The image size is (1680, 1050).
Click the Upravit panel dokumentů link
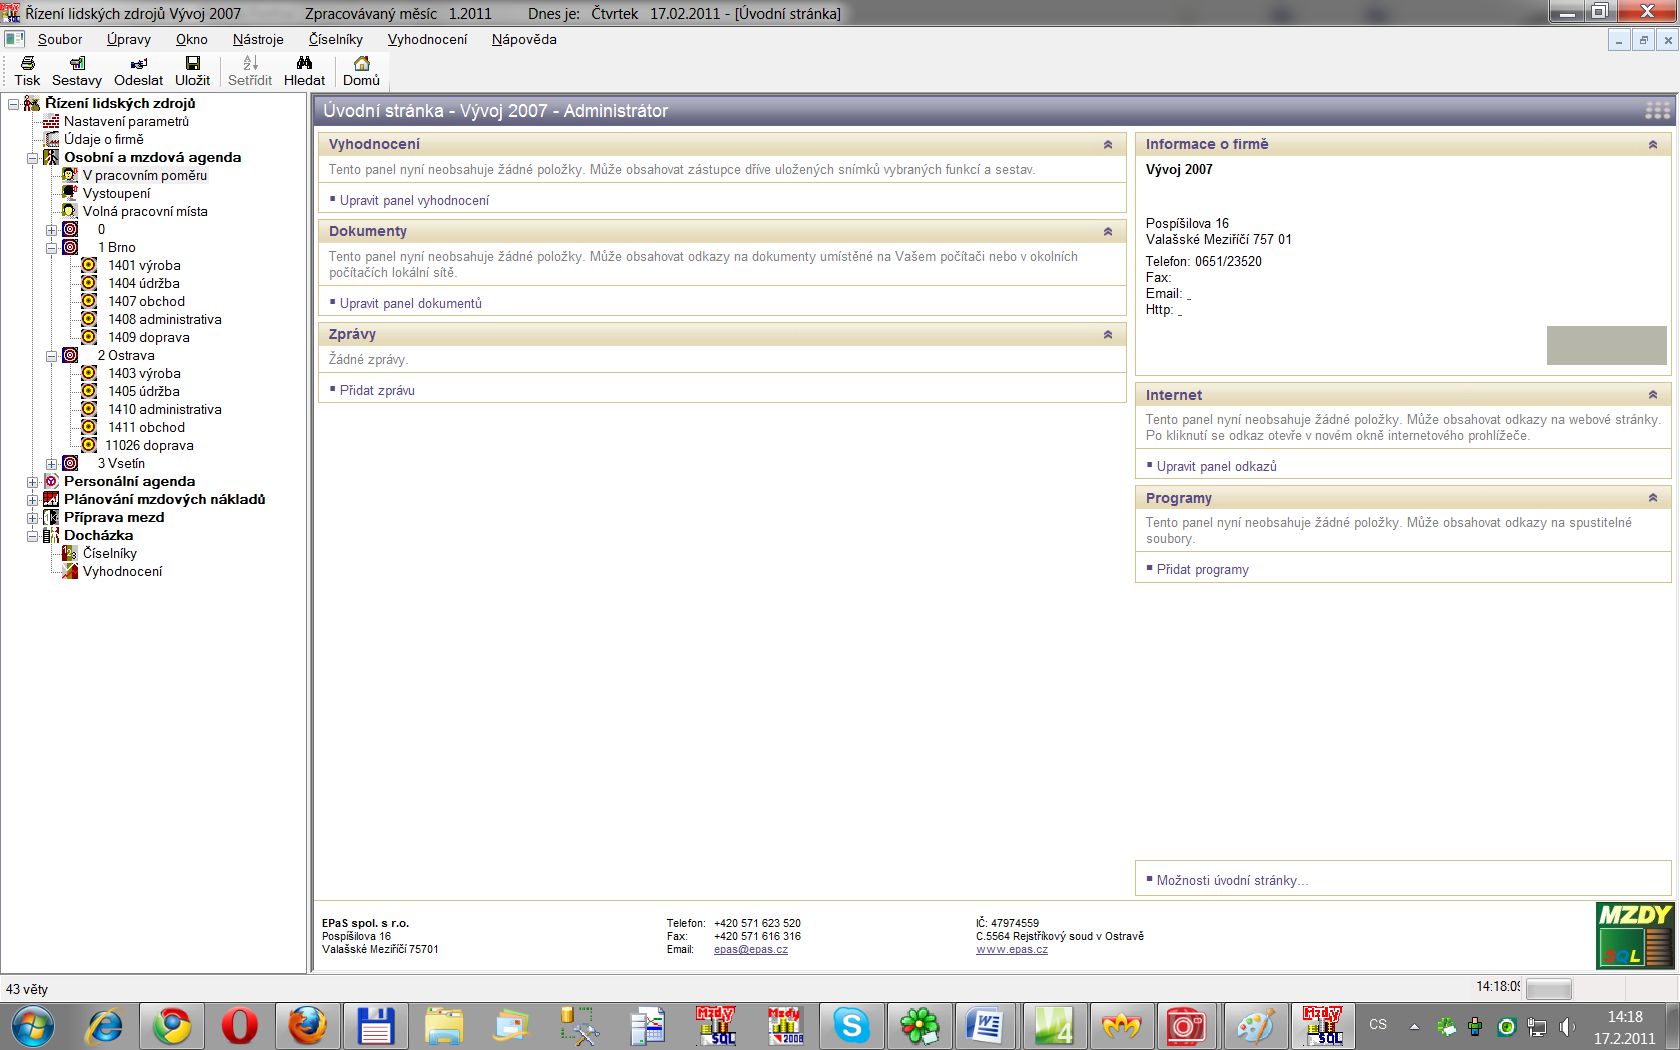pyautogui.click(x=410, y=303)
